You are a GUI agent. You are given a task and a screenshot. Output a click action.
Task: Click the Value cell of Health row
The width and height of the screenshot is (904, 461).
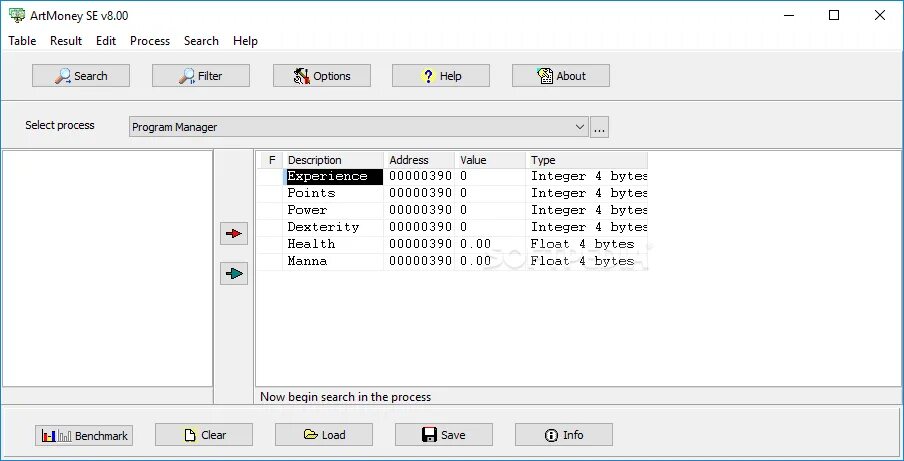point(491,244)
